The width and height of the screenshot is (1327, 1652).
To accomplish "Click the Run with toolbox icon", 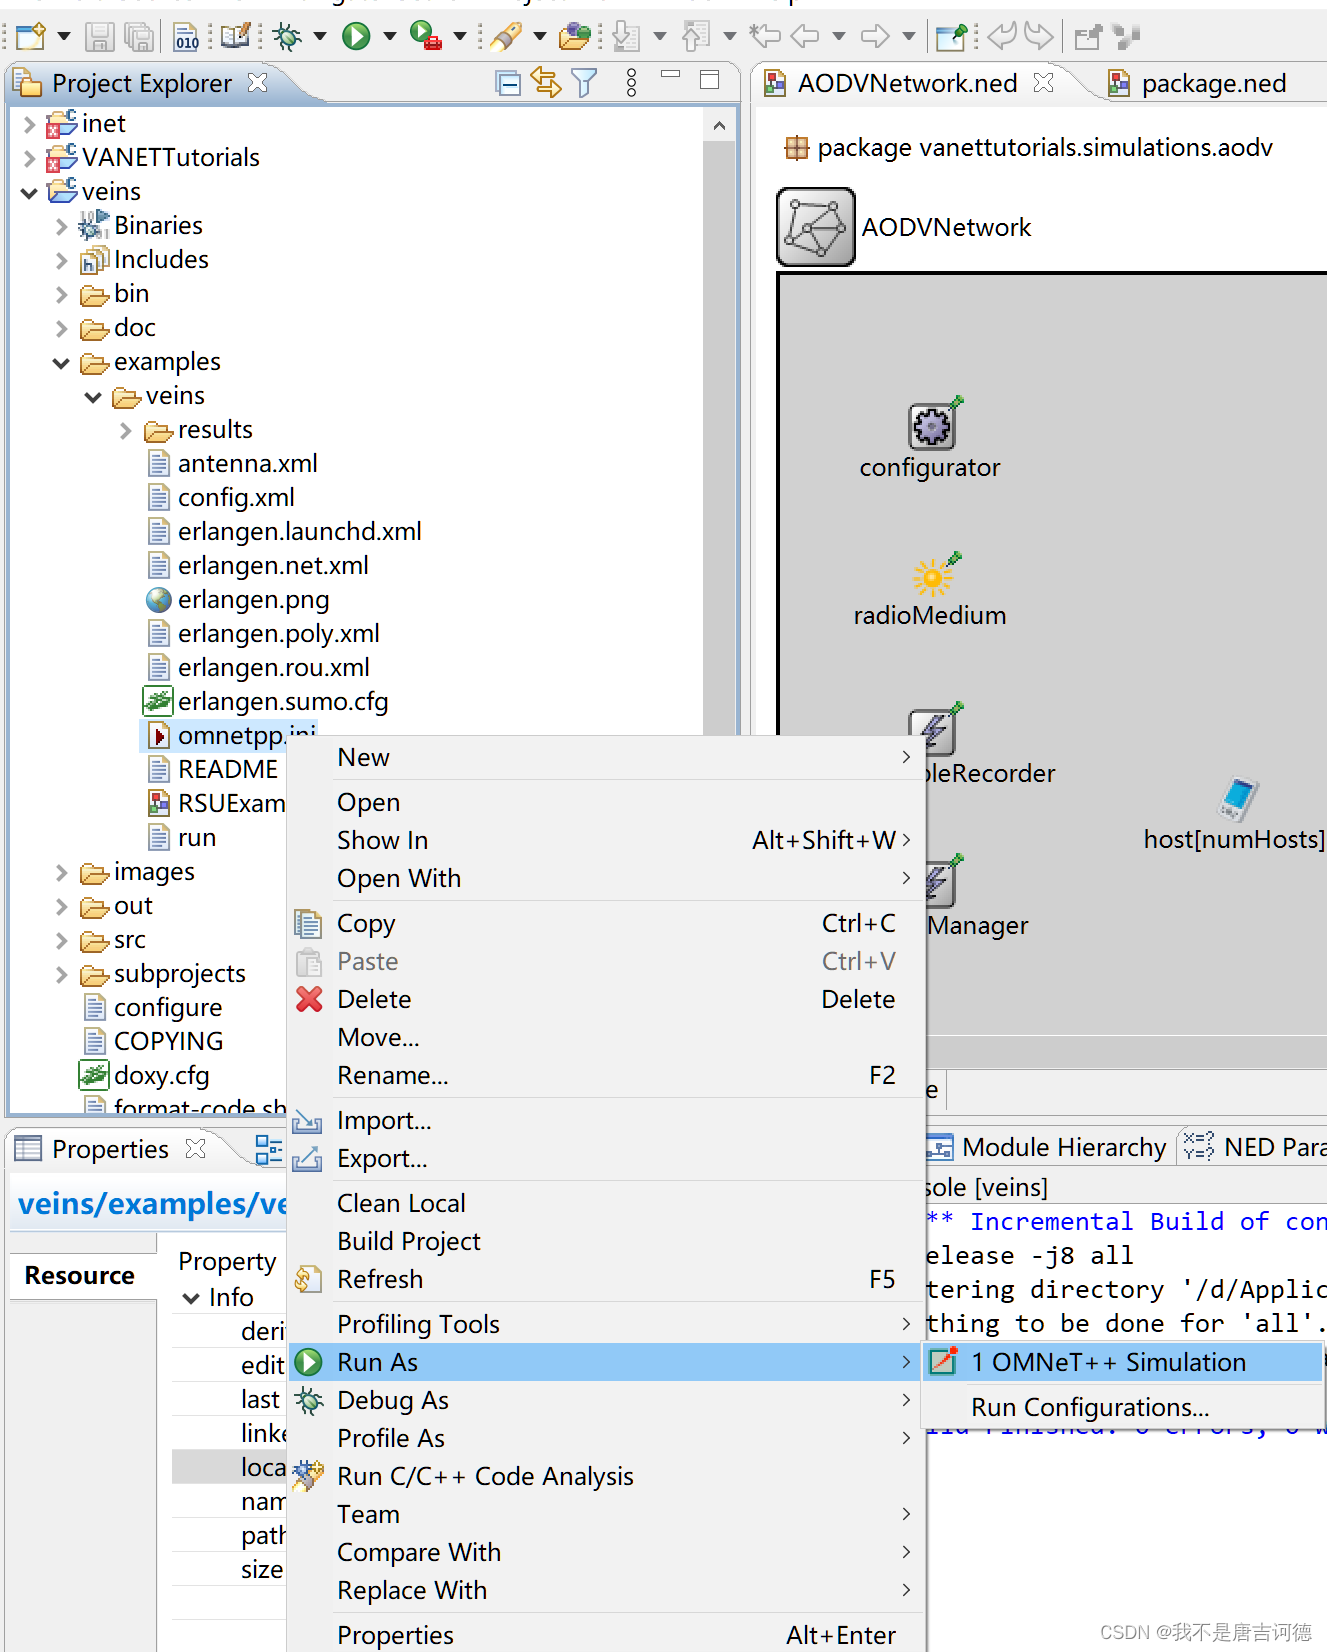I will [x=427, y=37].
